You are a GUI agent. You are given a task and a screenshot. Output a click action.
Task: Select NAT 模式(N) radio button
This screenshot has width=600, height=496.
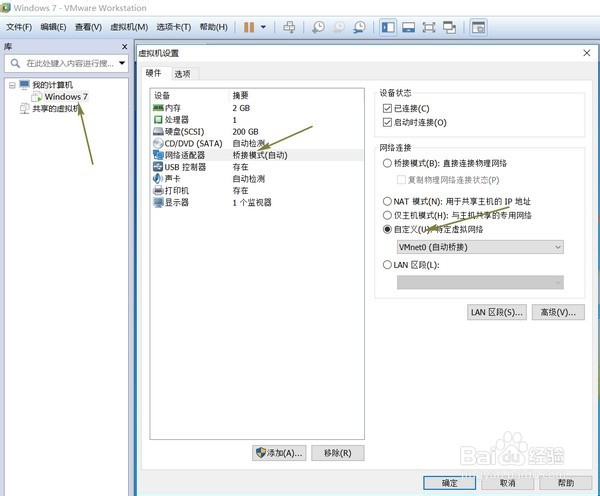point(387,201)
